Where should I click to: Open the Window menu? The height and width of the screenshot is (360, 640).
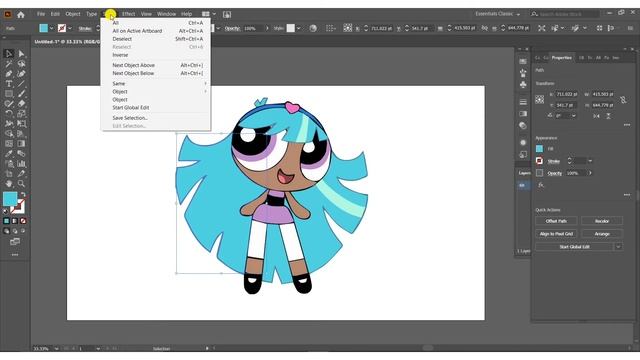[x=167, y=14]
